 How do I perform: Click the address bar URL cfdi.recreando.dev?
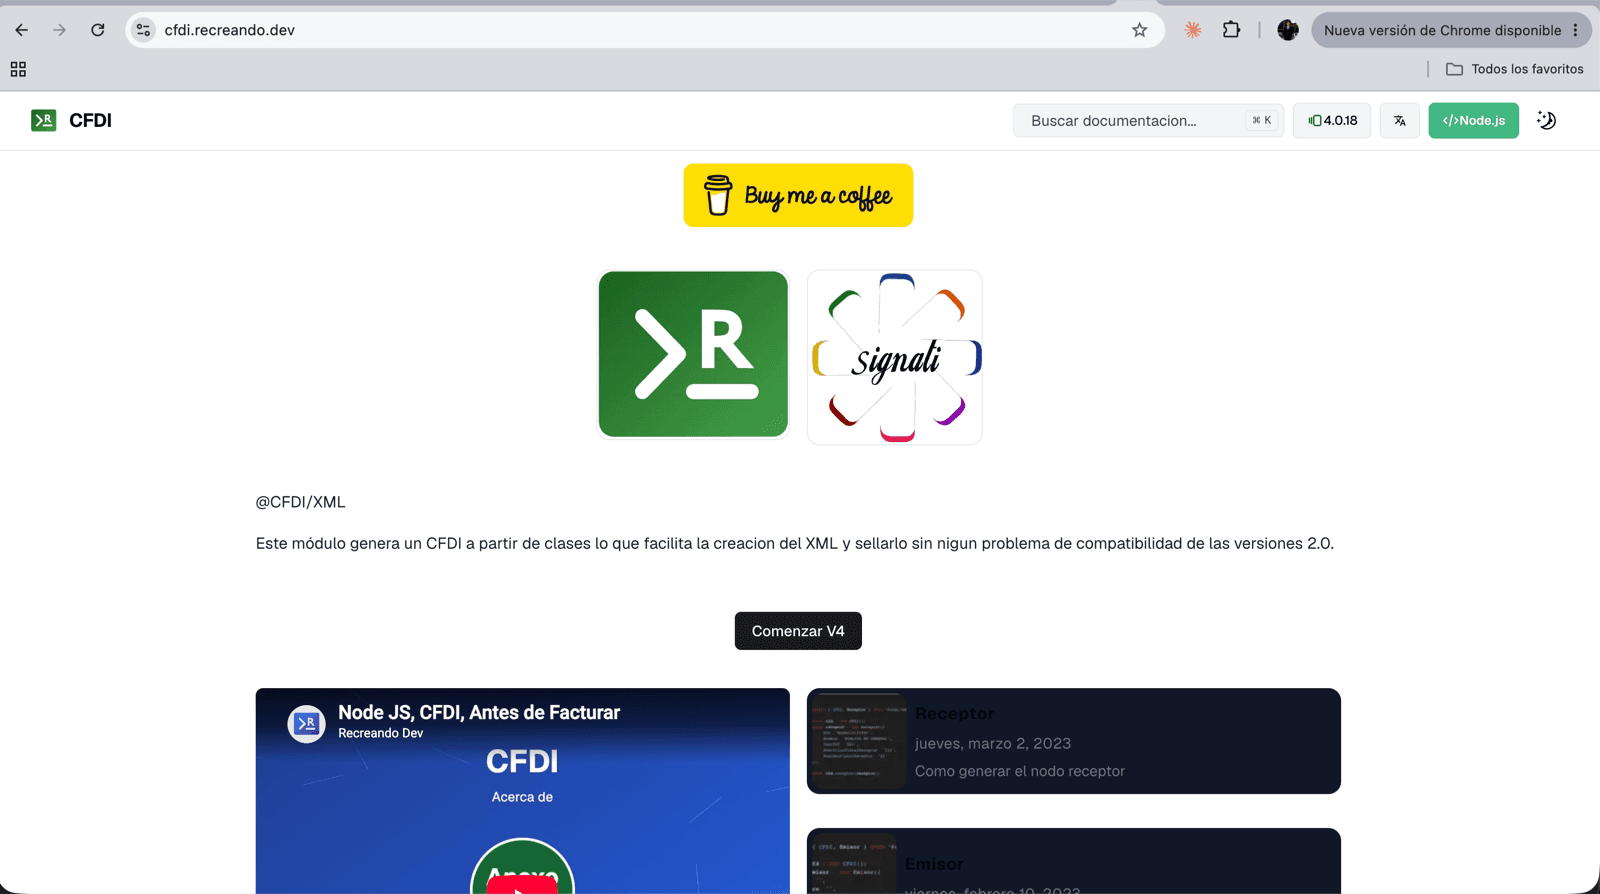tap(230, 30)
